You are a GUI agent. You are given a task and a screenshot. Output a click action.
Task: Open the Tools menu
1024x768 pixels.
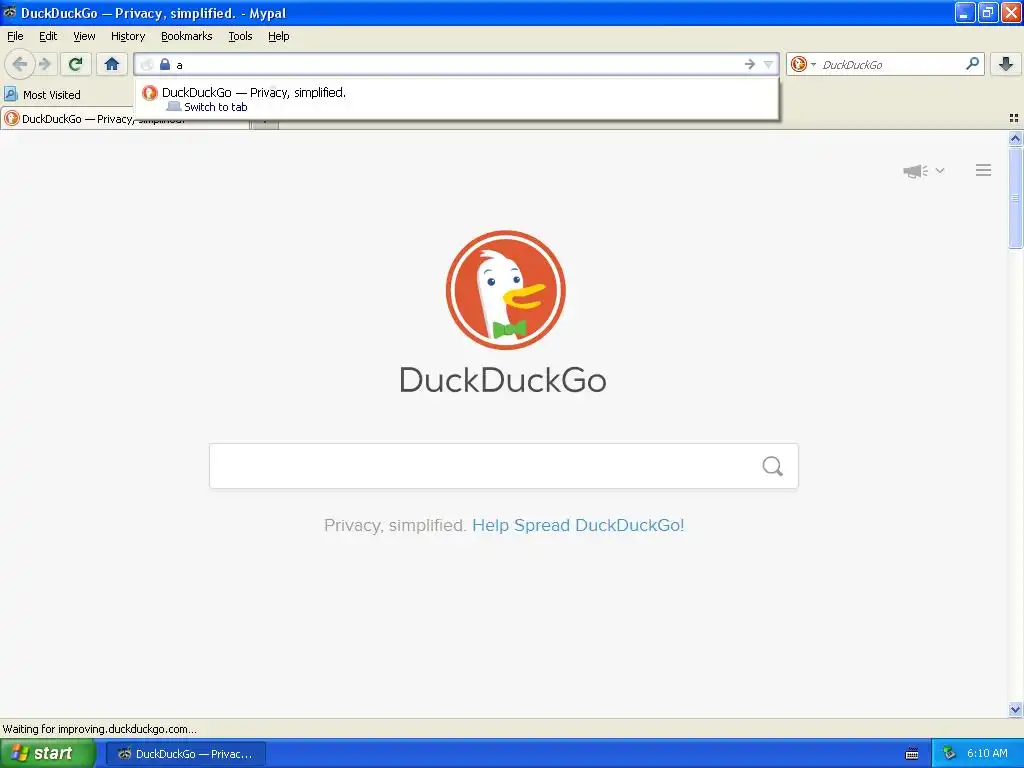[x=240, y=36]
